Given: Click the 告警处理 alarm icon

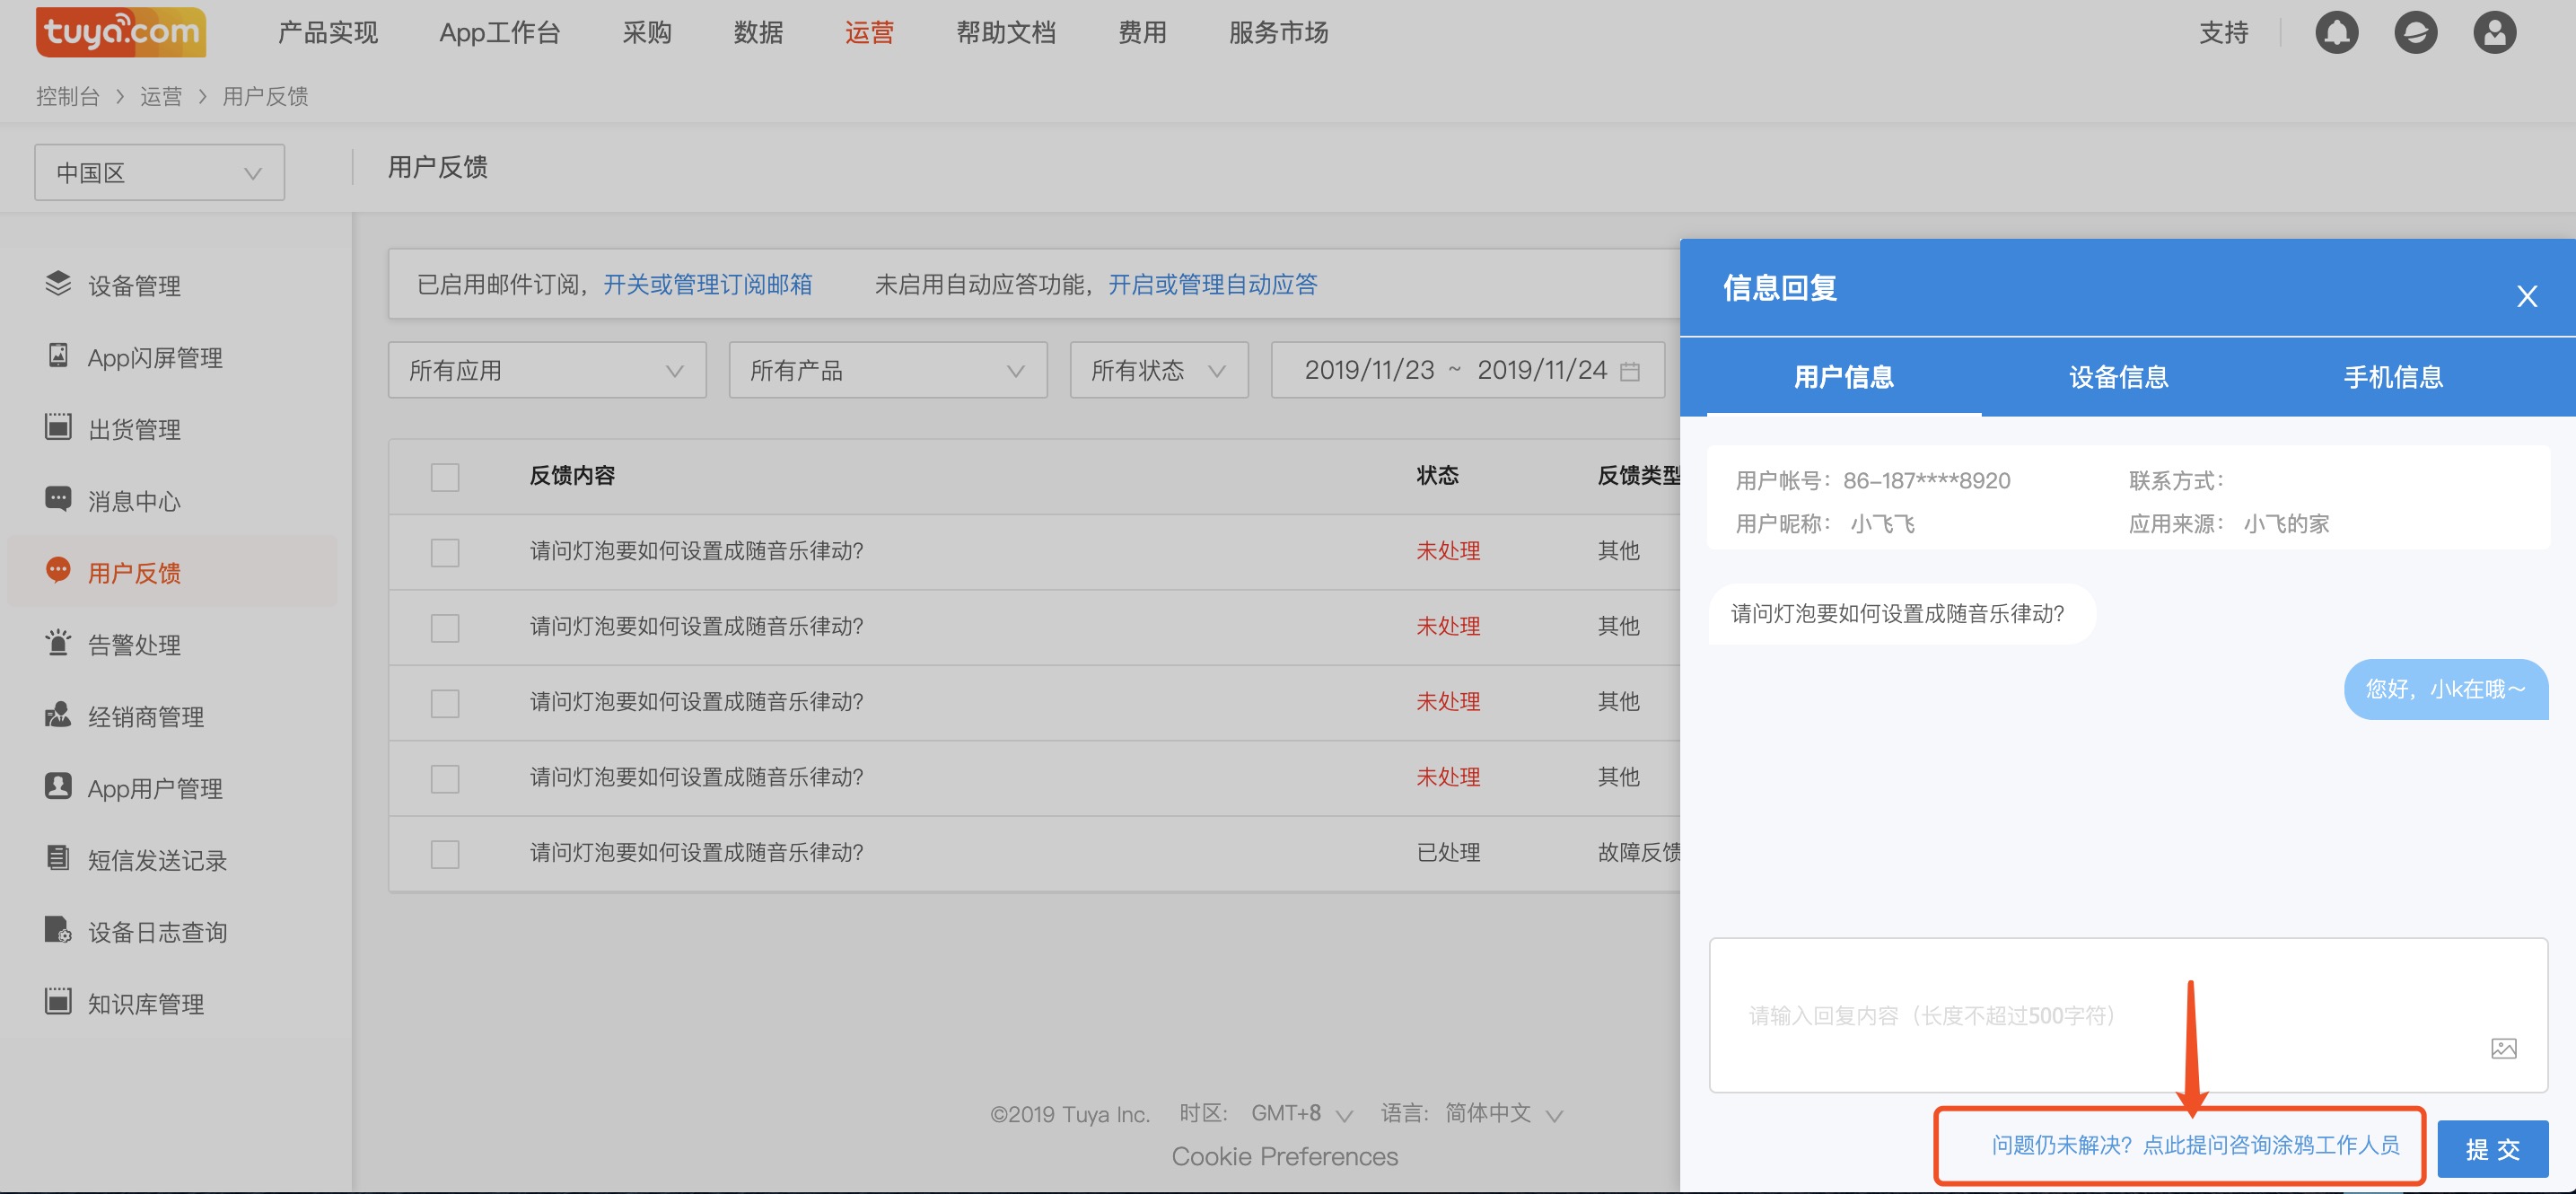Looking at the screenshot, I should click(x=58, y=642).
